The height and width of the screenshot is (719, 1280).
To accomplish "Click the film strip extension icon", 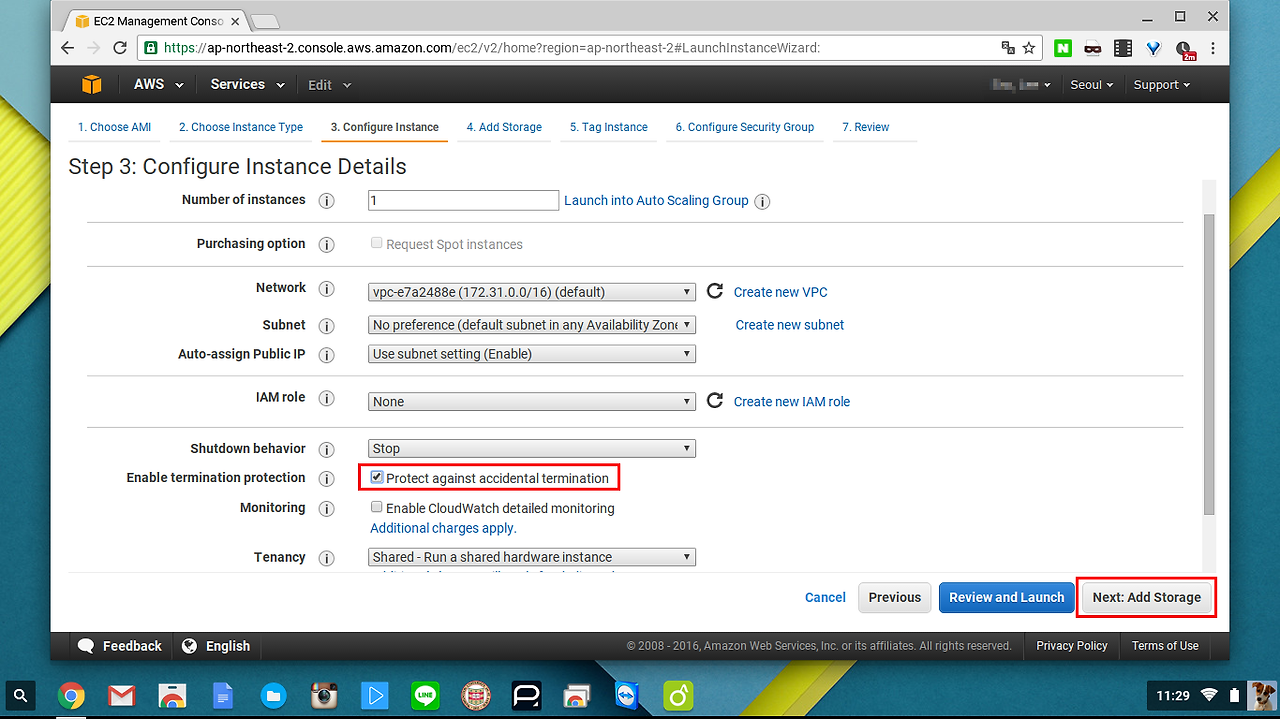I will click(x=1123, y=47).
